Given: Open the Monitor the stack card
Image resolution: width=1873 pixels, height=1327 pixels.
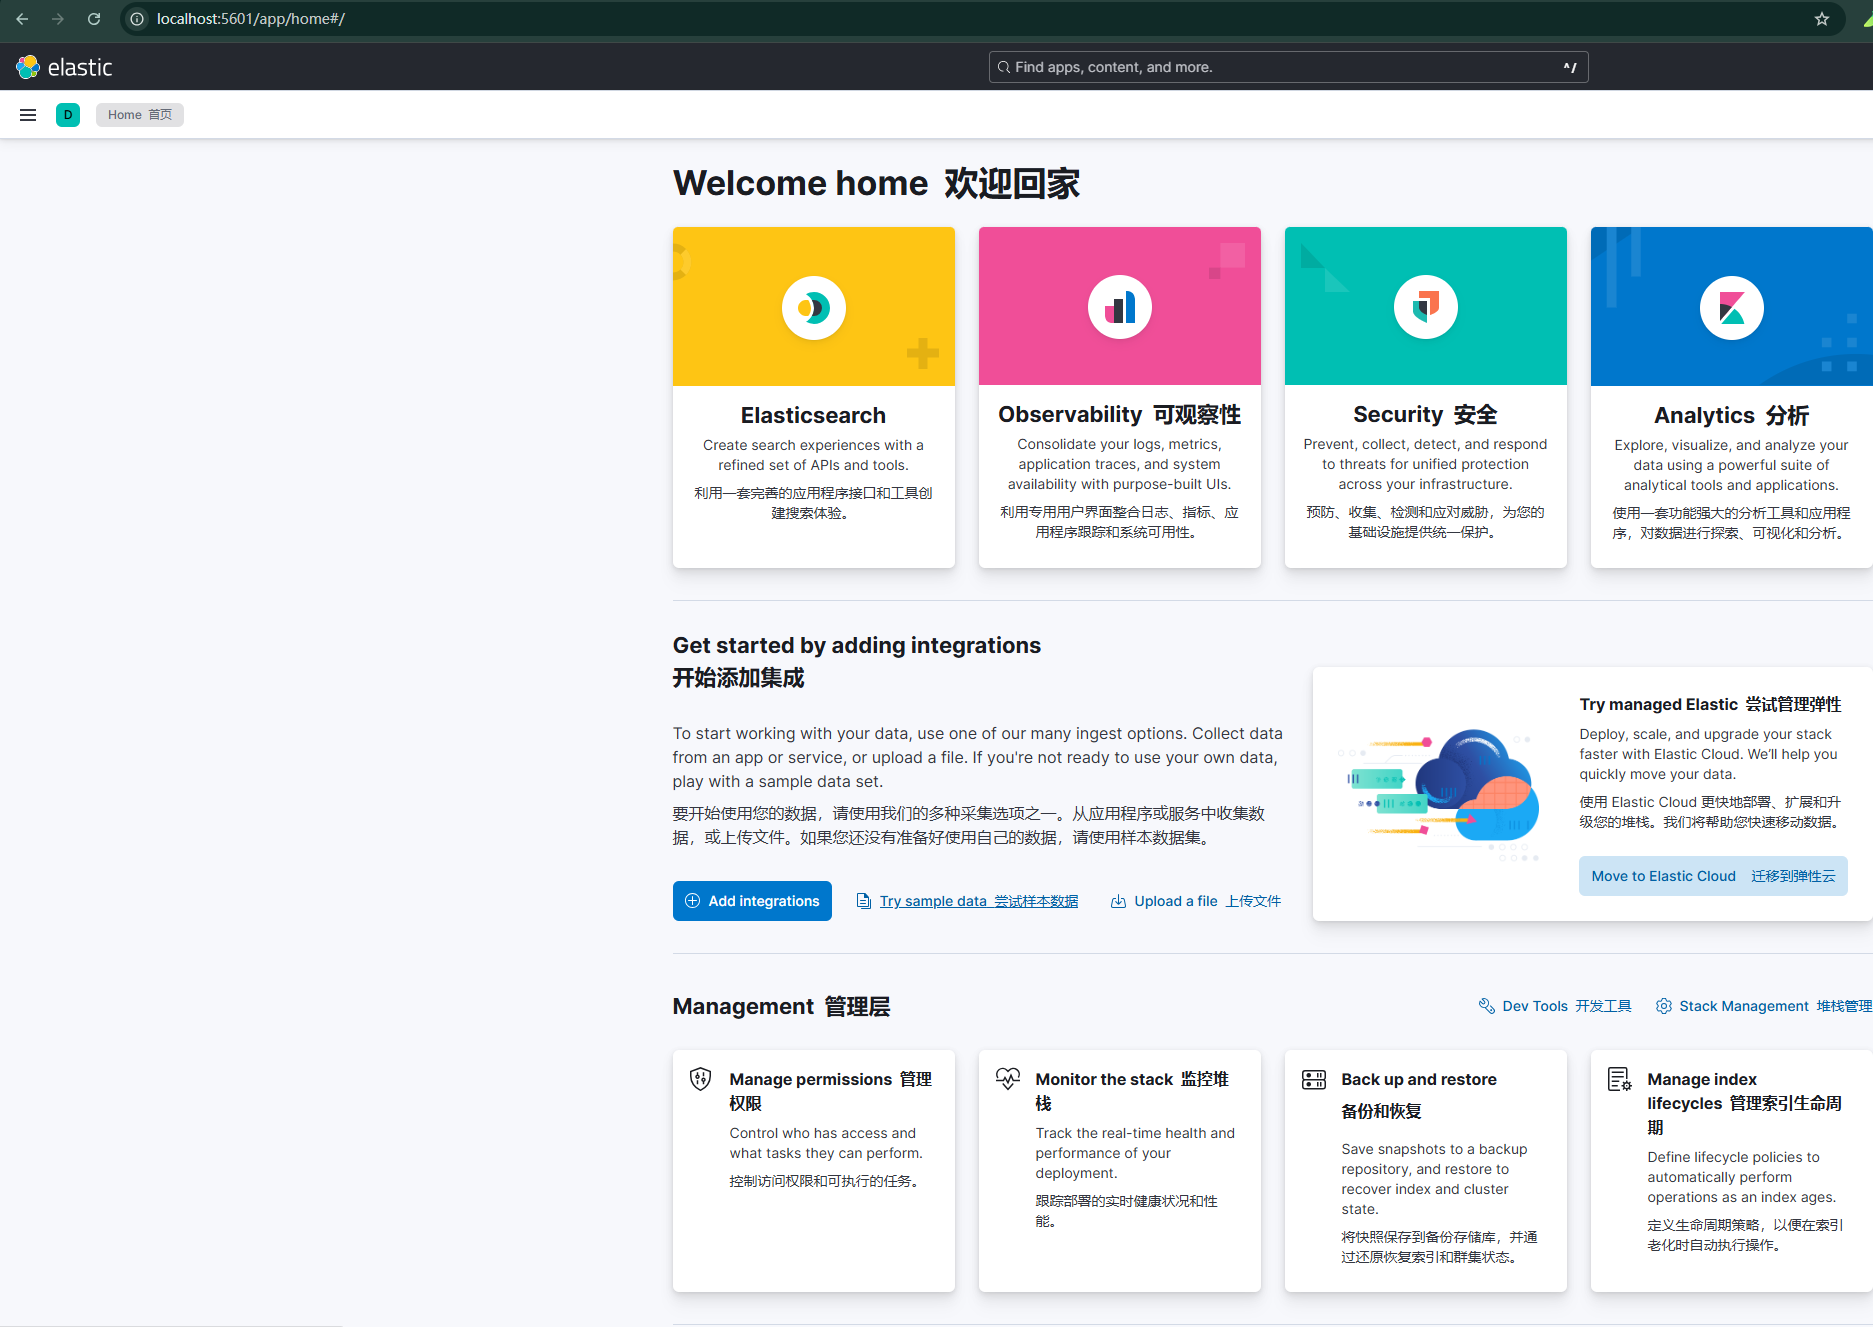Looking at the screenshot, I should [1119, 1170].
